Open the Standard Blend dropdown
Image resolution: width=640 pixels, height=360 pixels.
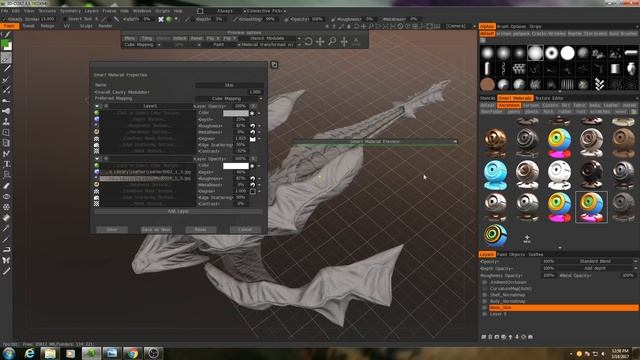pyautogui.click(x=596, y=261)
